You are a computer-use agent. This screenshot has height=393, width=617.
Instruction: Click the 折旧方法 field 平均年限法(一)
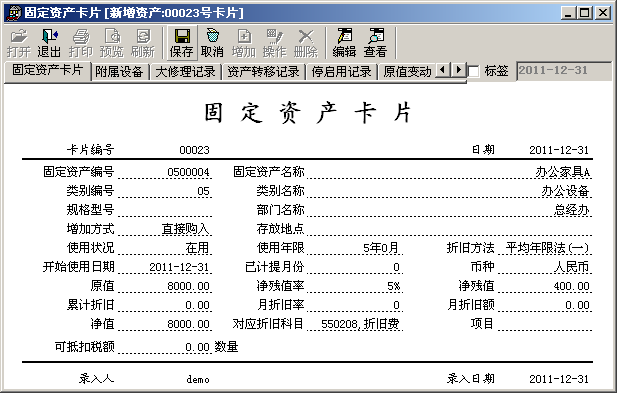click(x=545, y=248)
